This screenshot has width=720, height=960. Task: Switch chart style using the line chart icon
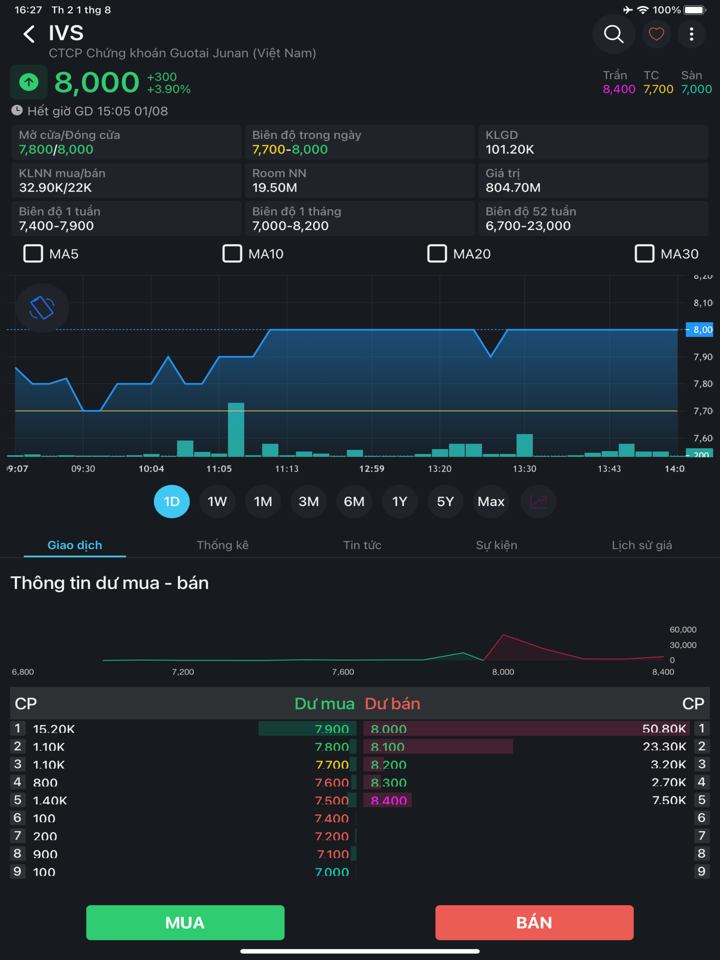pyautogui.click(x=539, y=502)
